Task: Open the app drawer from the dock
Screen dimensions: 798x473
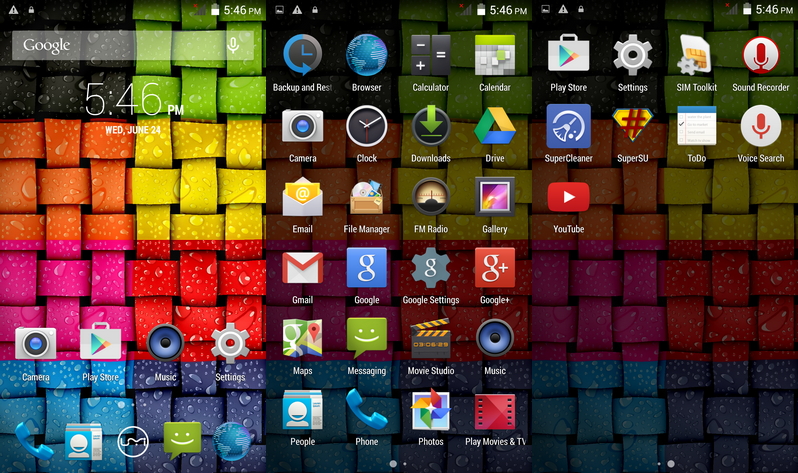Action: (x=133, y=441)
